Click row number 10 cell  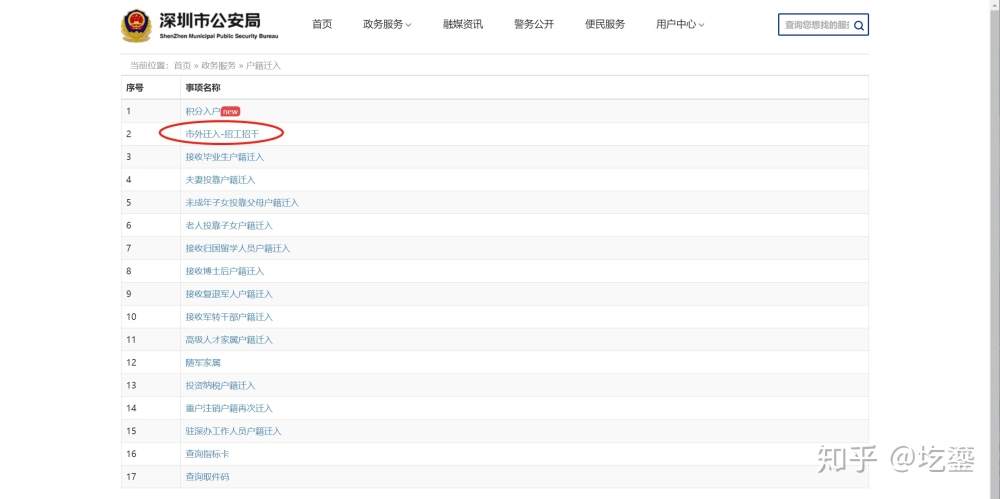pyautogui.click(x=151, y=317)
